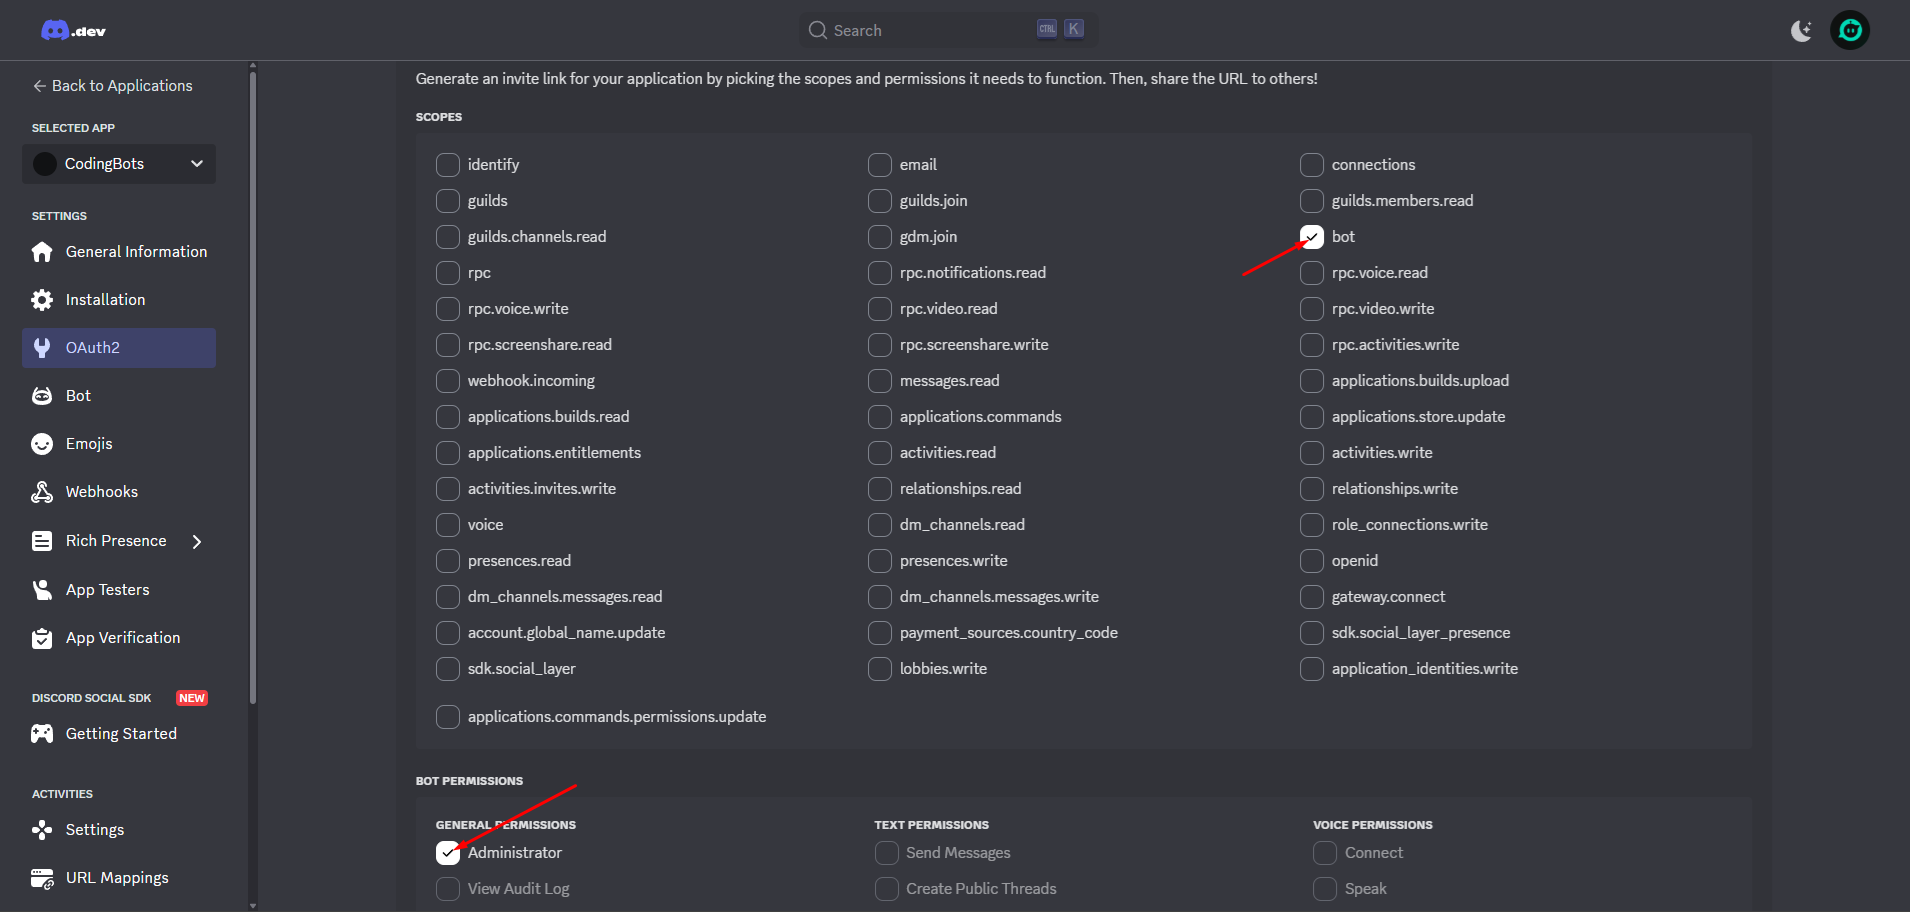The width and height of the screenshot is (1910, 912).
Task: Enable the email scope checkbox
Action: tap(880, 165)
